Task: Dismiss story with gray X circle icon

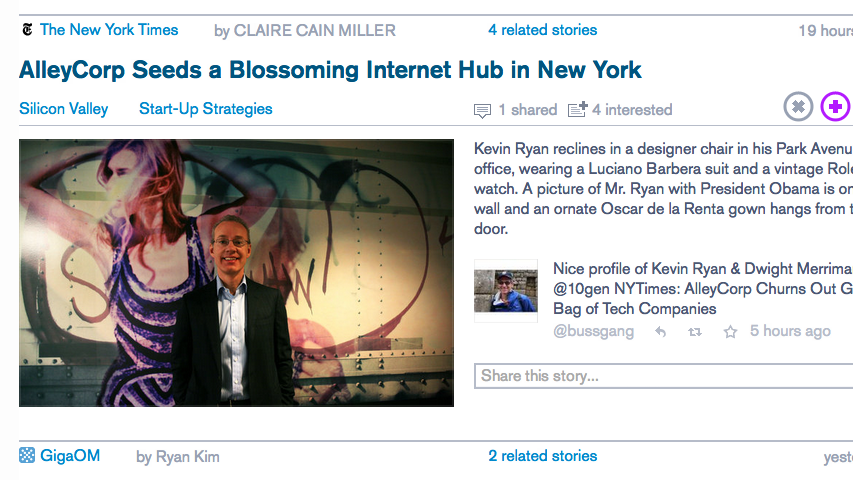Action: coord(798,107)
